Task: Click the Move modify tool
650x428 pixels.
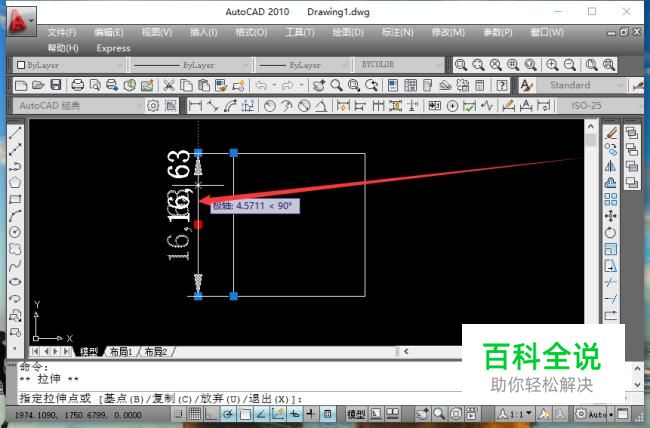Action: tap(611, 216)
